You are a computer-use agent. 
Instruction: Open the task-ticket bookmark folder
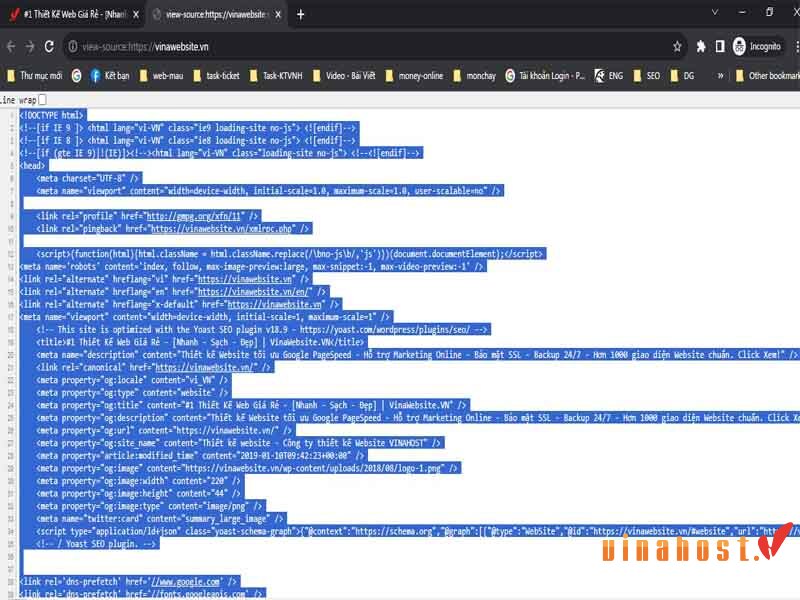click(216, 76)
